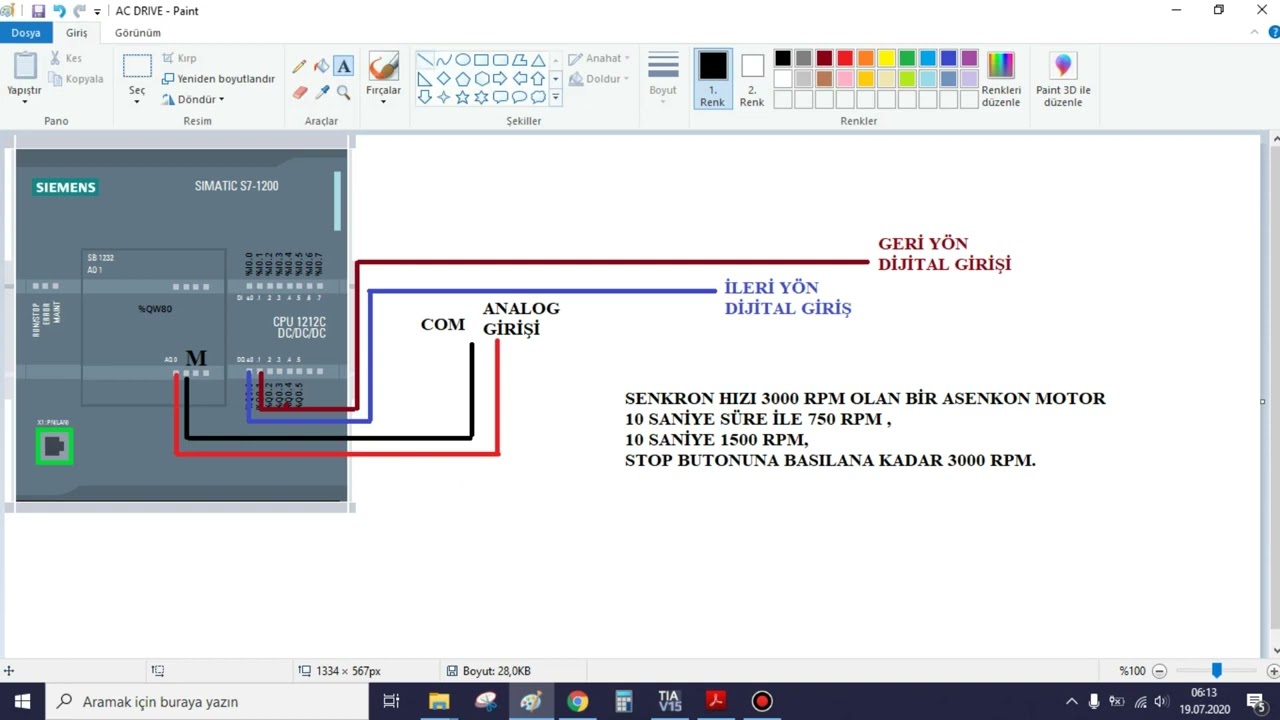Pick the line shape
Screen dimensions: 1280x720
click(425, 60)
